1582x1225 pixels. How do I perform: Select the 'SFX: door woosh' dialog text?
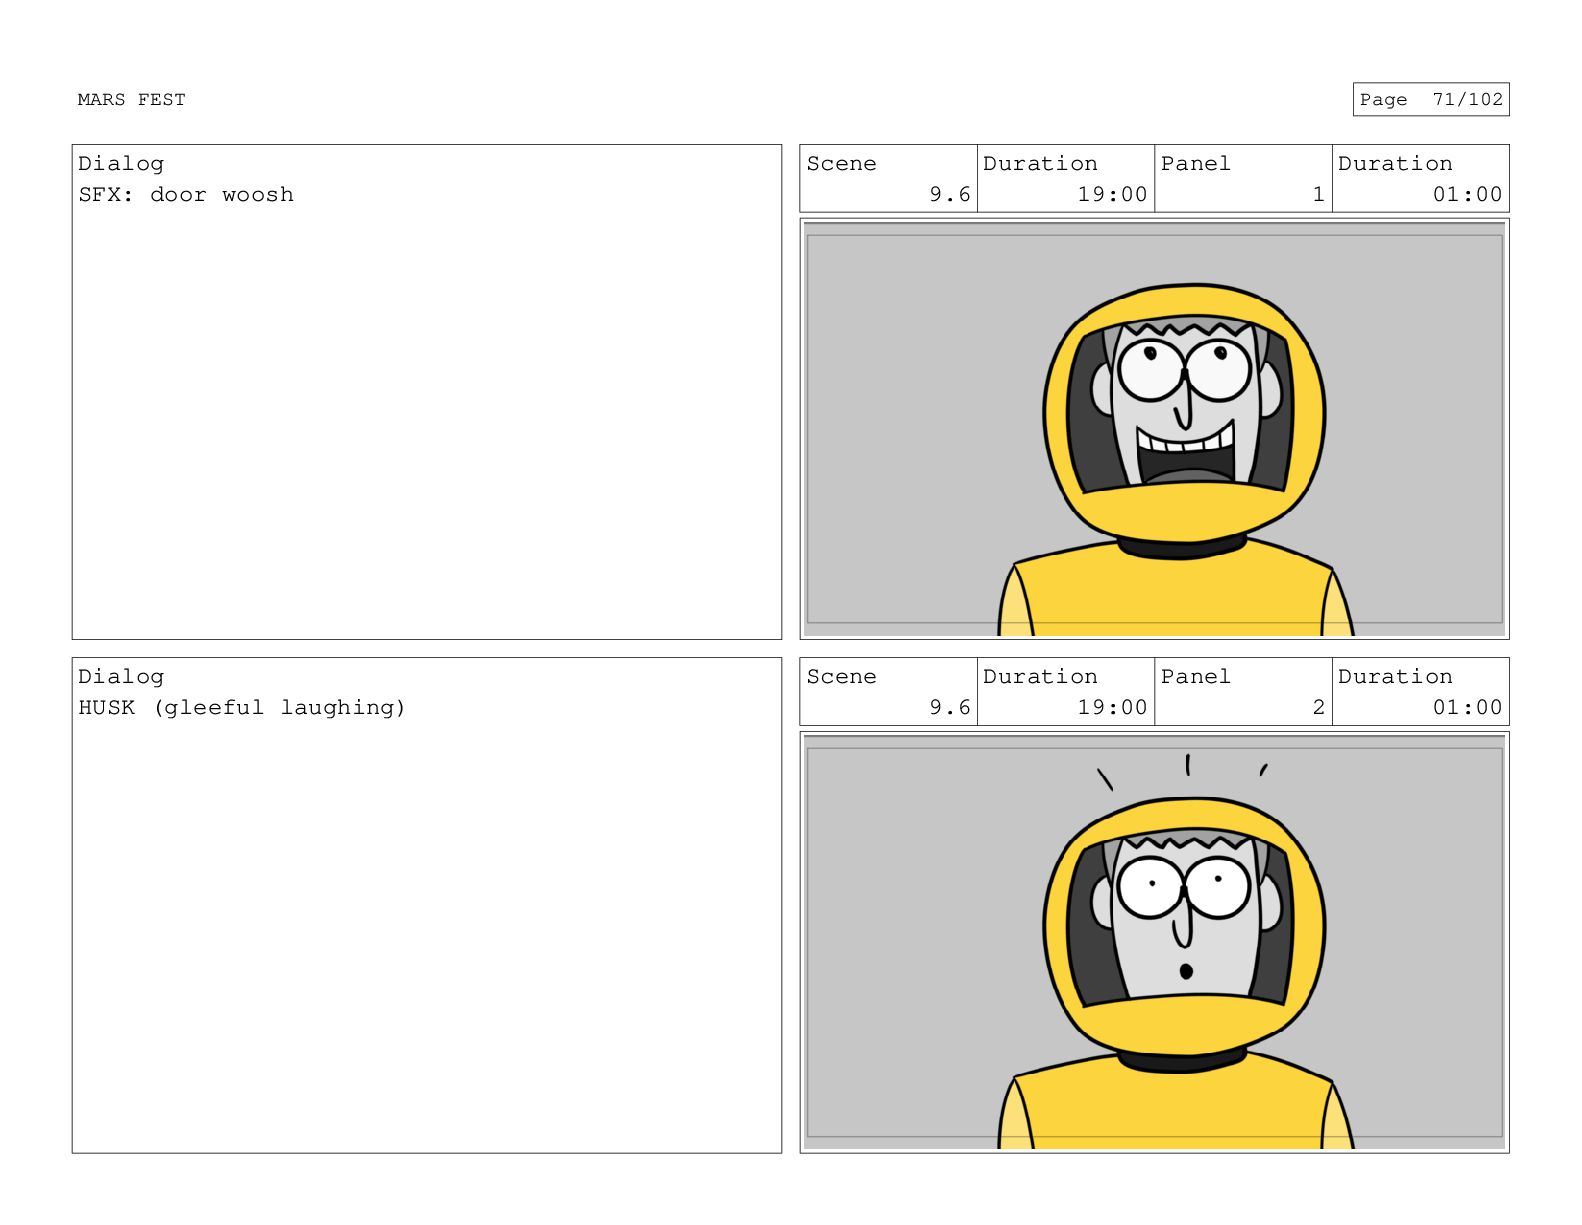coord(186,194)
